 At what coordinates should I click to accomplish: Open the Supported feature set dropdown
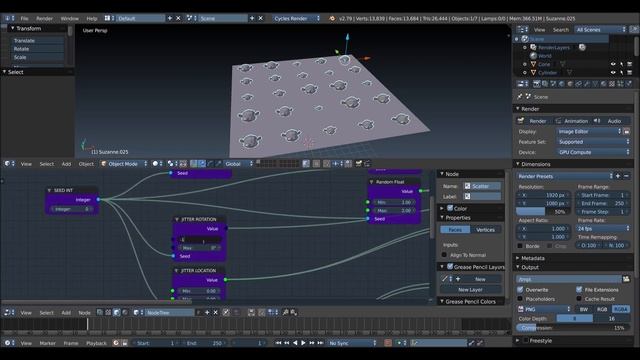tap(594, 142)
